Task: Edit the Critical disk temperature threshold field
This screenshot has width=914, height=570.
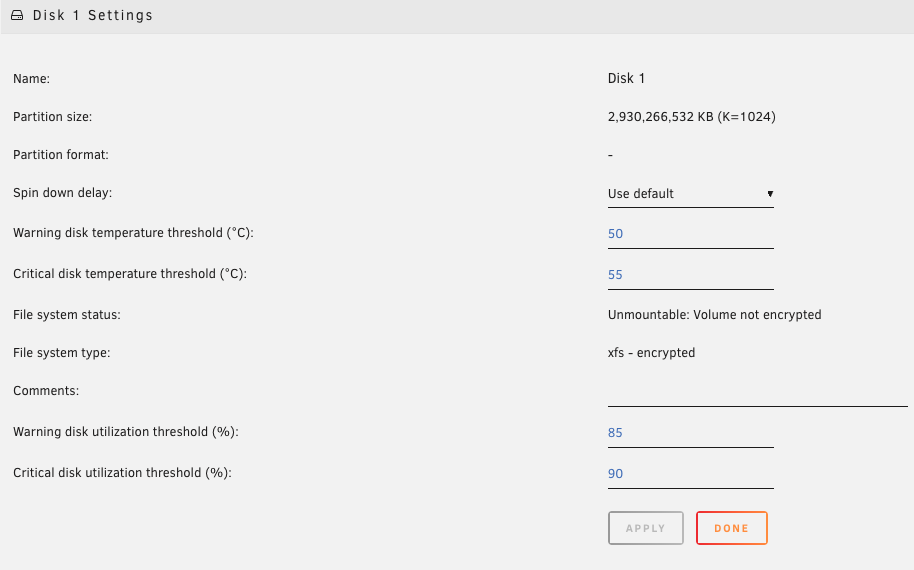Action: 690,275
